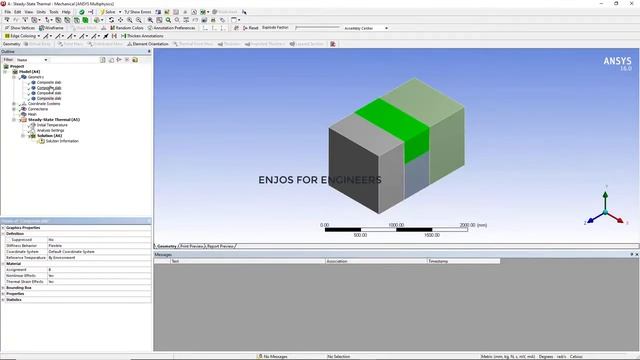
Task: Collapse the Geometry tree node
Action: pyautogui.click(x=14, y=77)
